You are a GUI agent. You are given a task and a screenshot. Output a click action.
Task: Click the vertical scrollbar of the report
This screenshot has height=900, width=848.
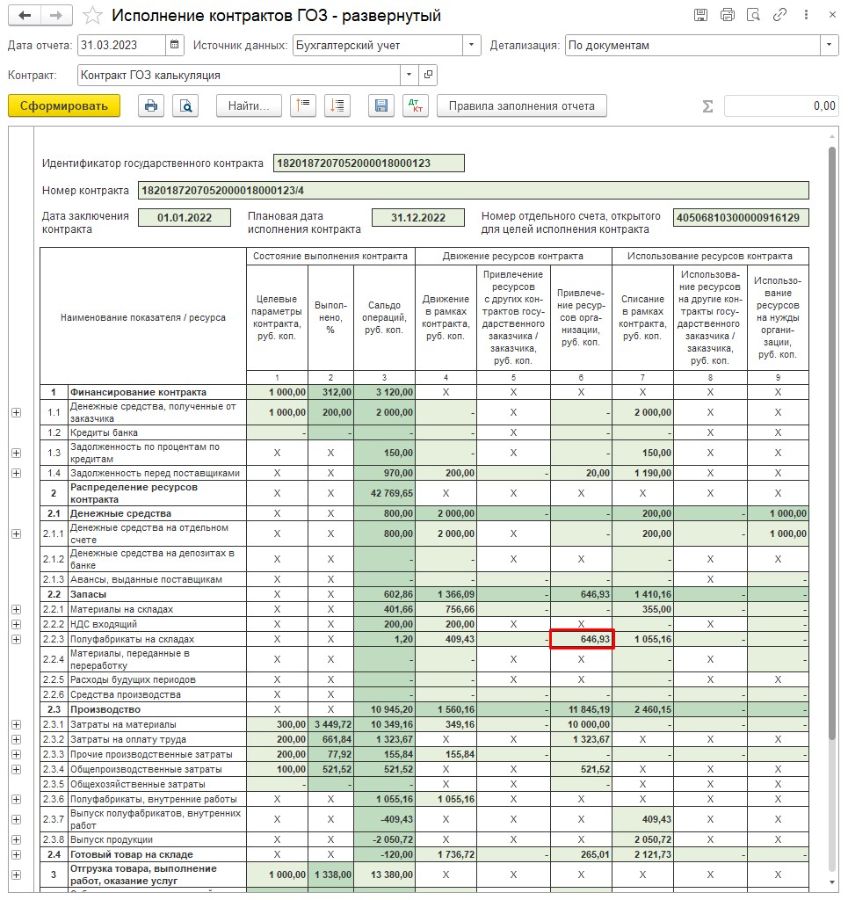pos(832,442)
